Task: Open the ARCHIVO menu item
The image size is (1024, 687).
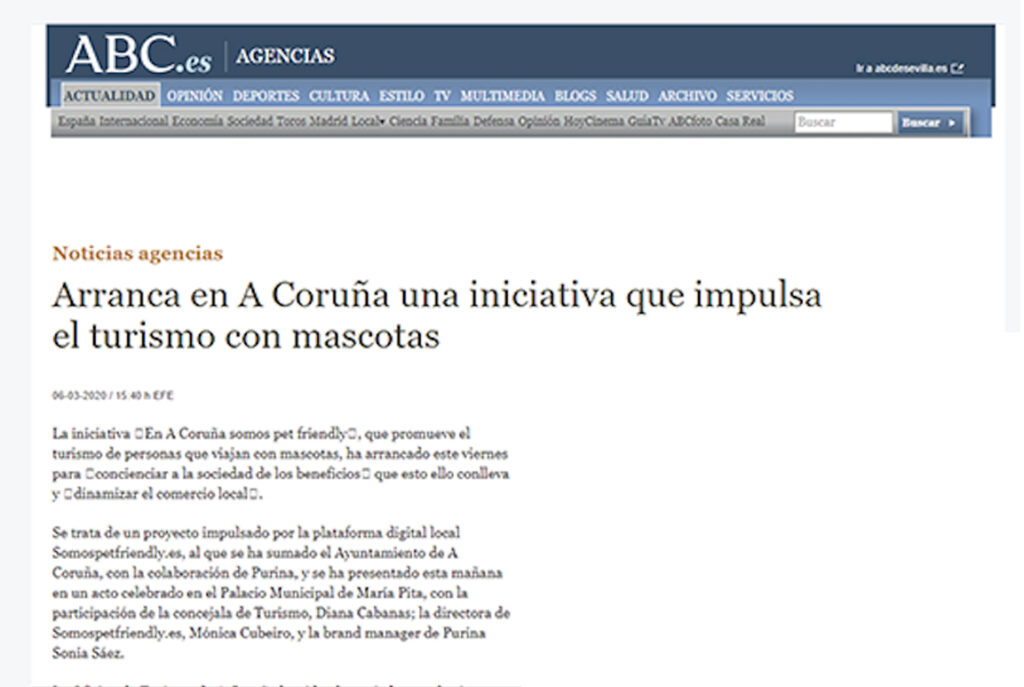Action: click(687, 96)
